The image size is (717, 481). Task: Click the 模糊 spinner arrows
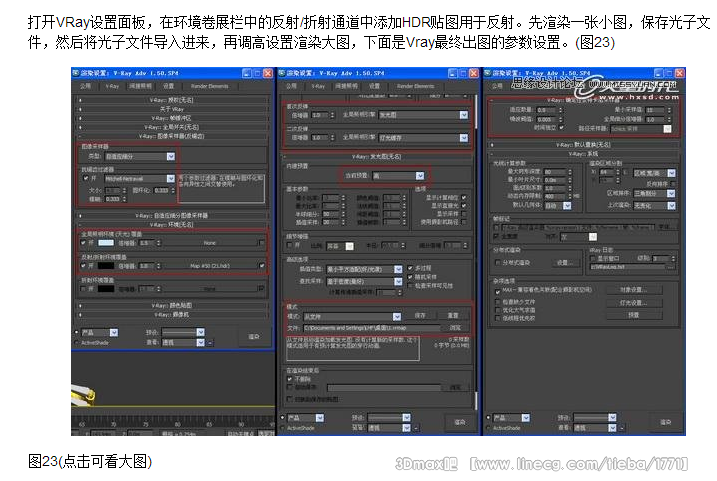pyautogui.click(x=124, y=199)
